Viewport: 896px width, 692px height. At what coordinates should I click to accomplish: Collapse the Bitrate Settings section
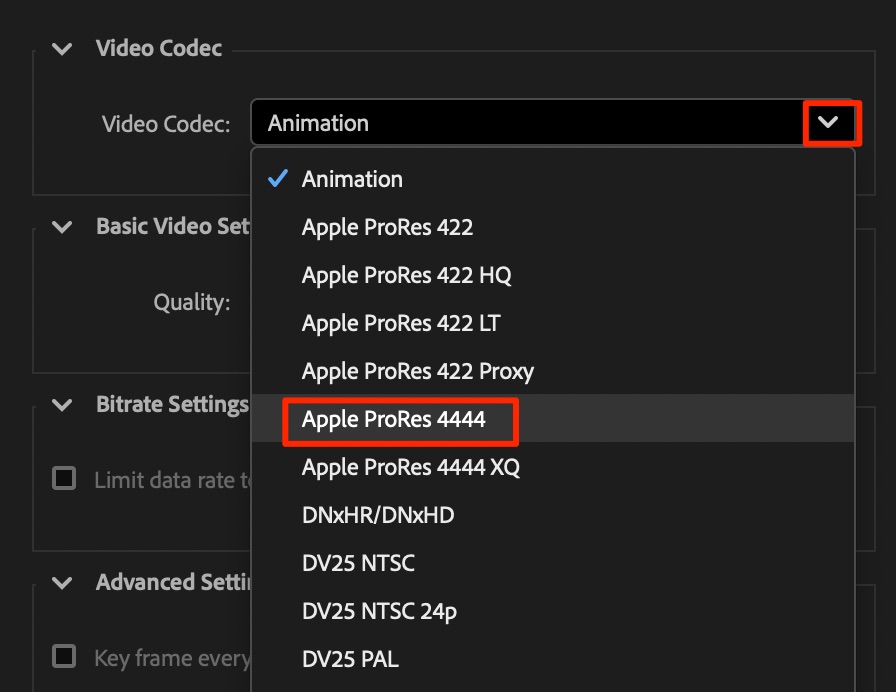pos(63,405)
